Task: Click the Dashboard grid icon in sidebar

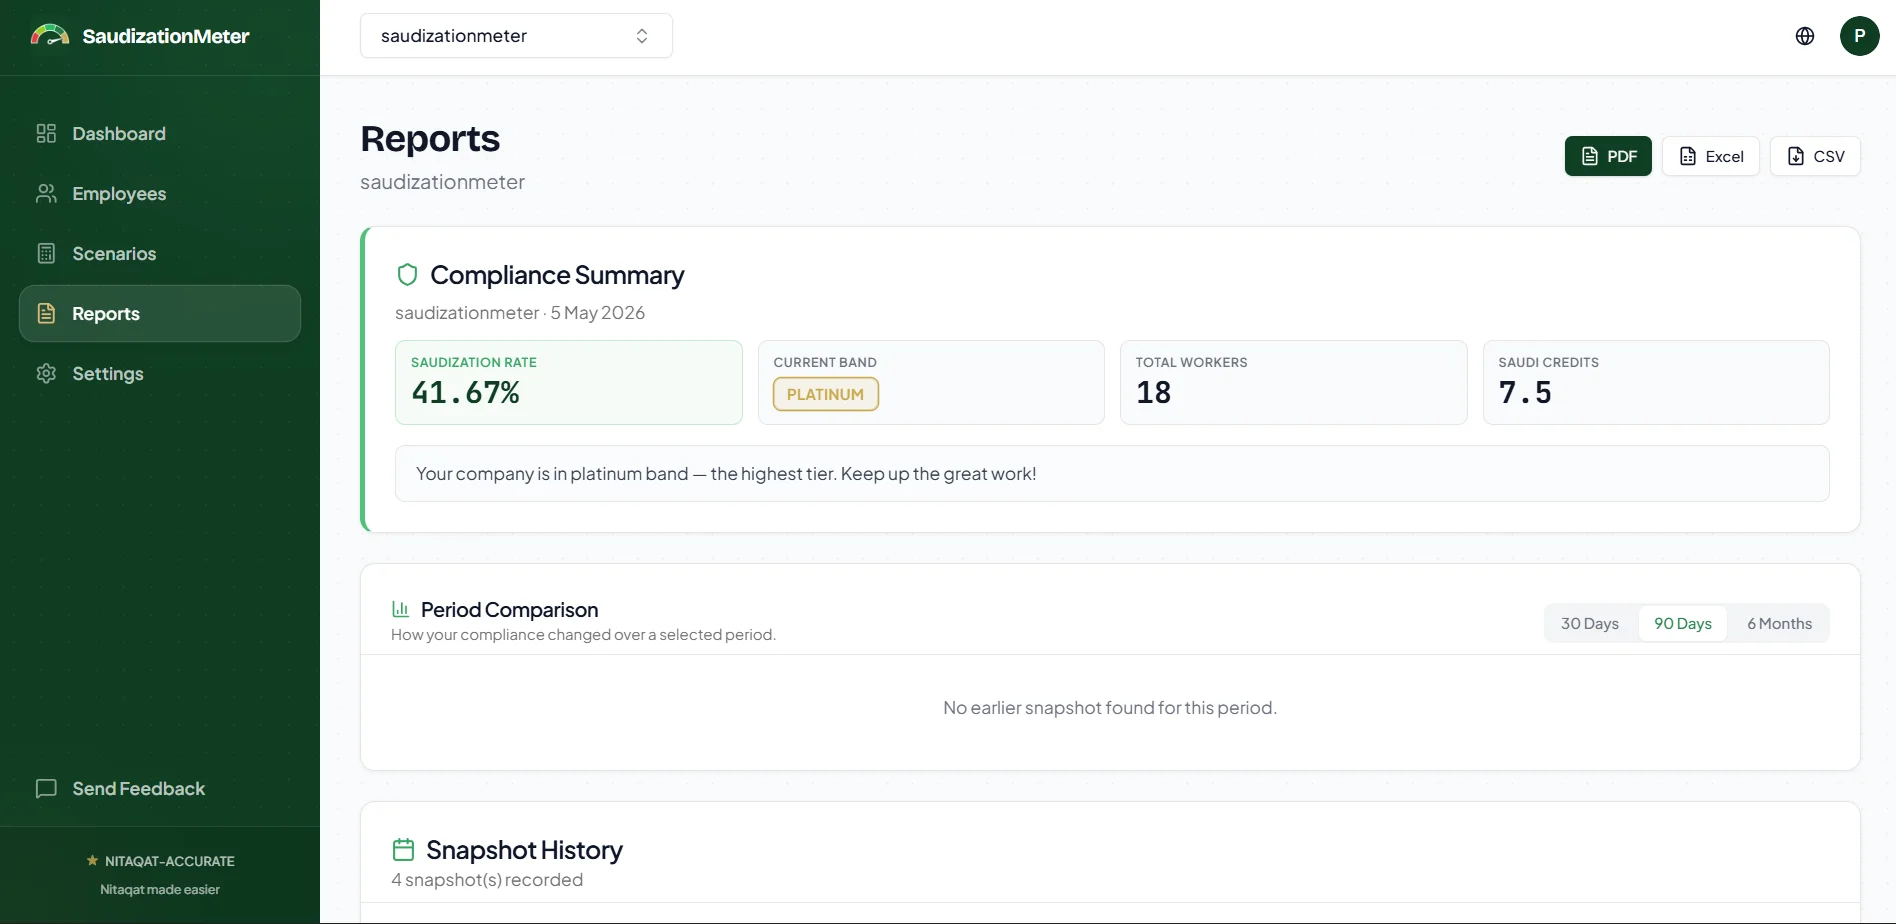Action: click(x=46, y=134)
